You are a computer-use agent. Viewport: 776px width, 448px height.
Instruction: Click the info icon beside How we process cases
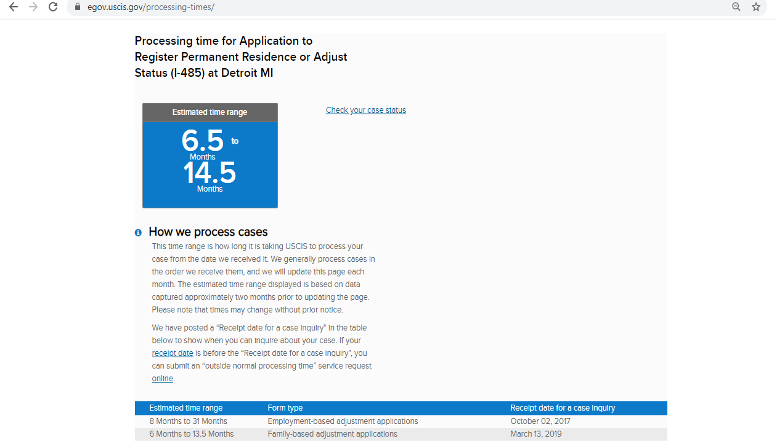138,232
